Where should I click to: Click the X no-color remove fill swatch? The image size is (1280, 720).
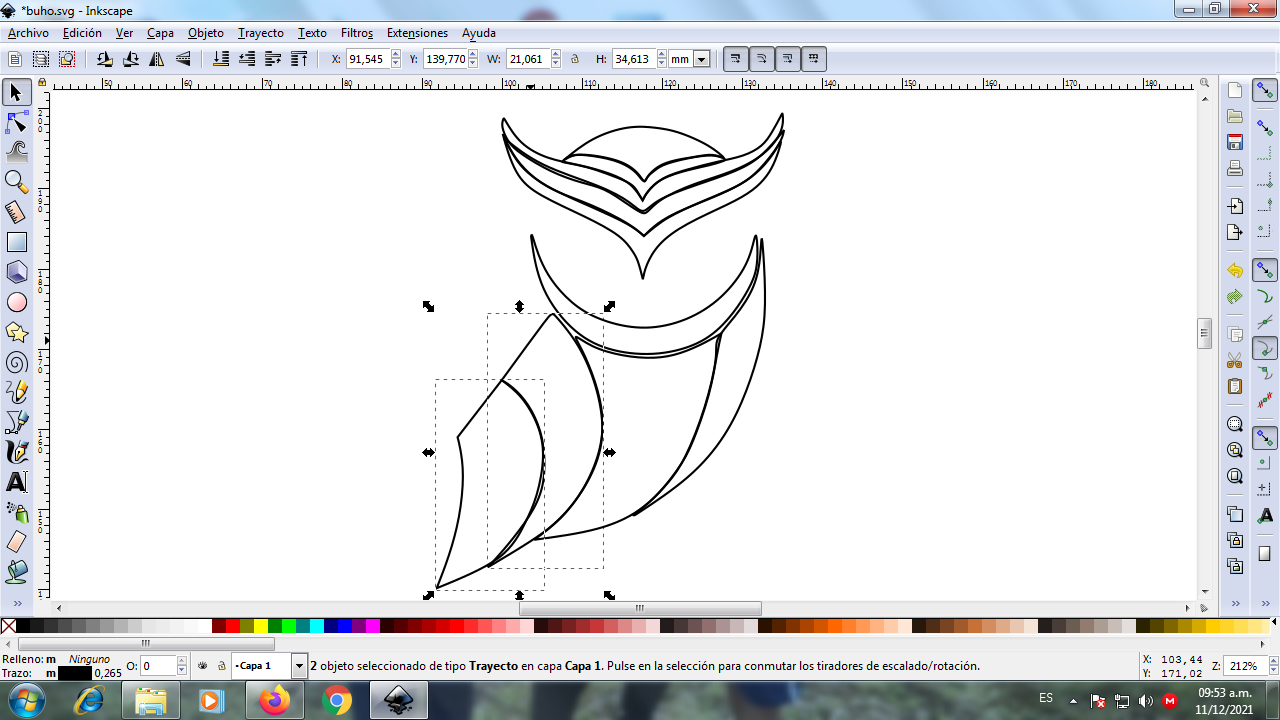[8, 626]
